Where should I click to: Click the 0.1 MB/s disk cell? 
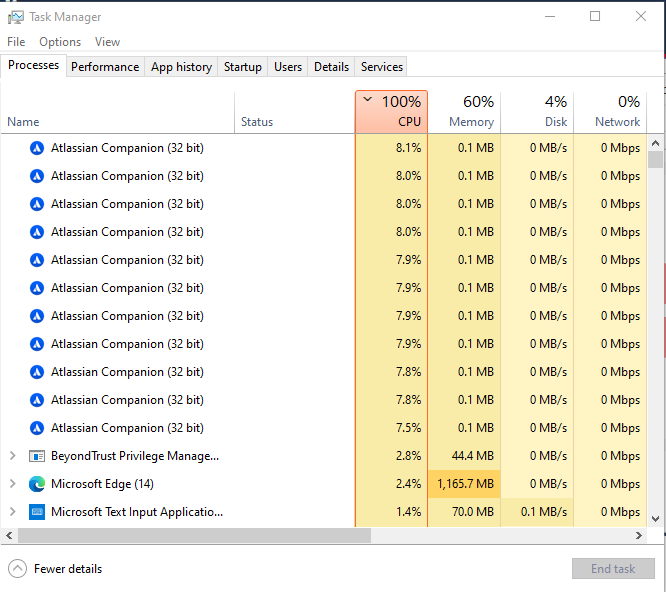[x=537, y=512]
